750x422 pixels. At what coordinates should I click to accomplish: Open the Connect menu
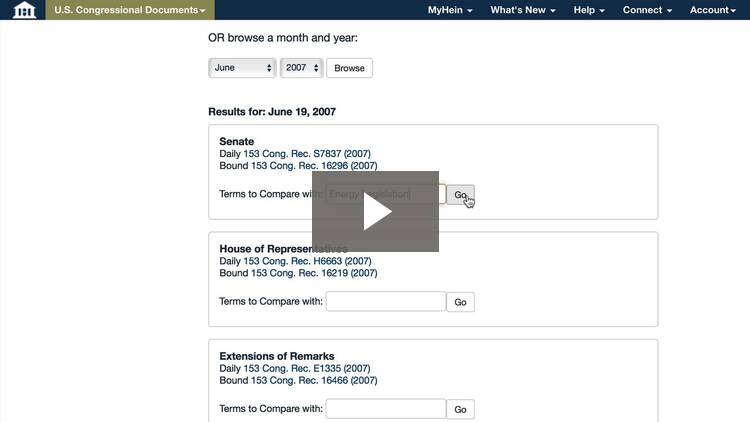point(647,10)
